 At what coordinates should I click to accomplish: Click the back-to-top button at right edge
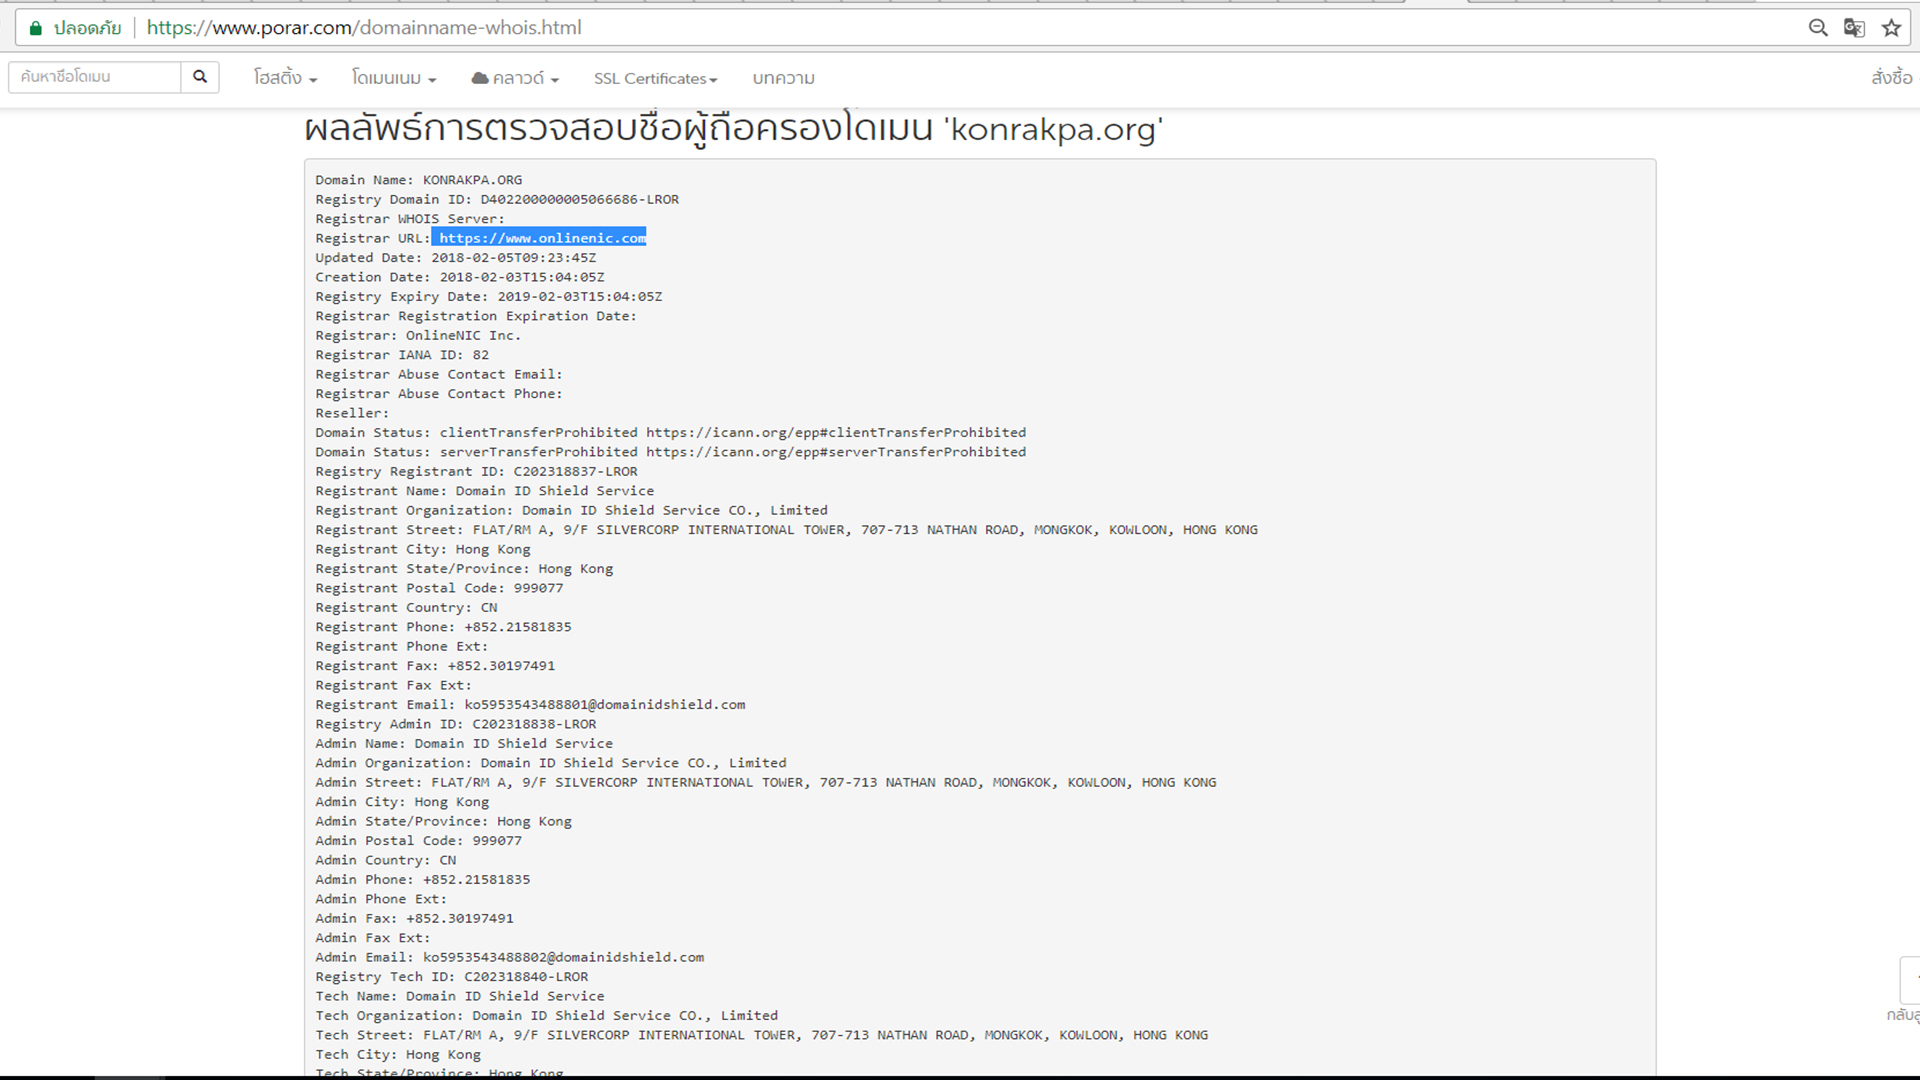1909,980
